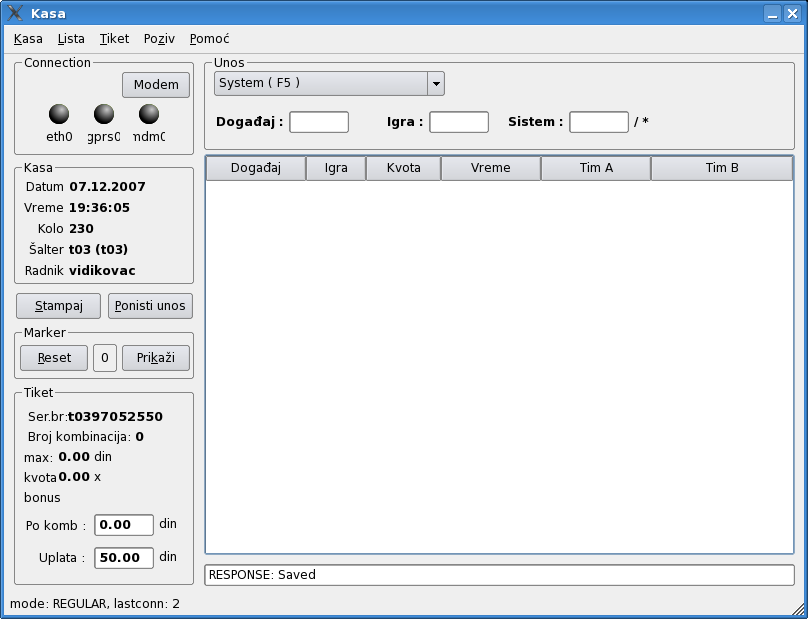Click the gprs0 connection status indicator
Image resolution: width=808 pixels, height=619 pixels.
[104, 114]
